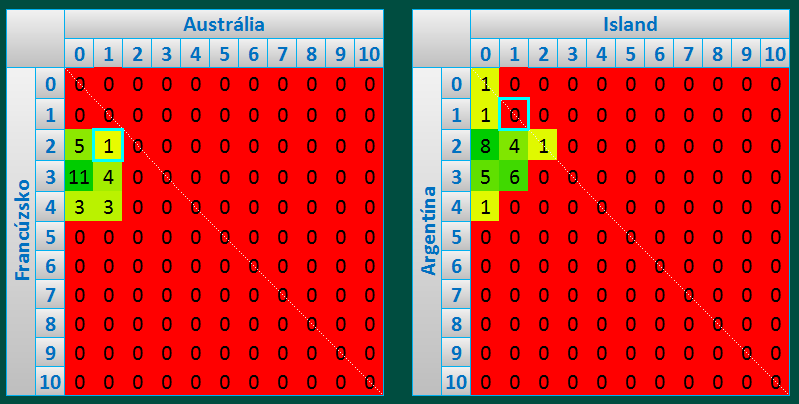Click the Argentína 4, Island 0 cell showing 1
Image resolution: width=799 pixels, height=404 pixels.
pos(485,205)
